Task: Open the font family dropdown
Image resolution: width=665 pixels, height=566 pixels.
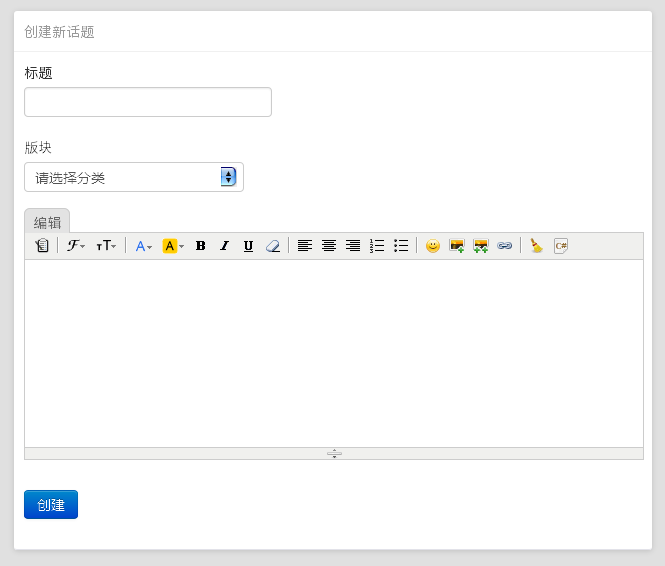Action: (x=76, y=246)
